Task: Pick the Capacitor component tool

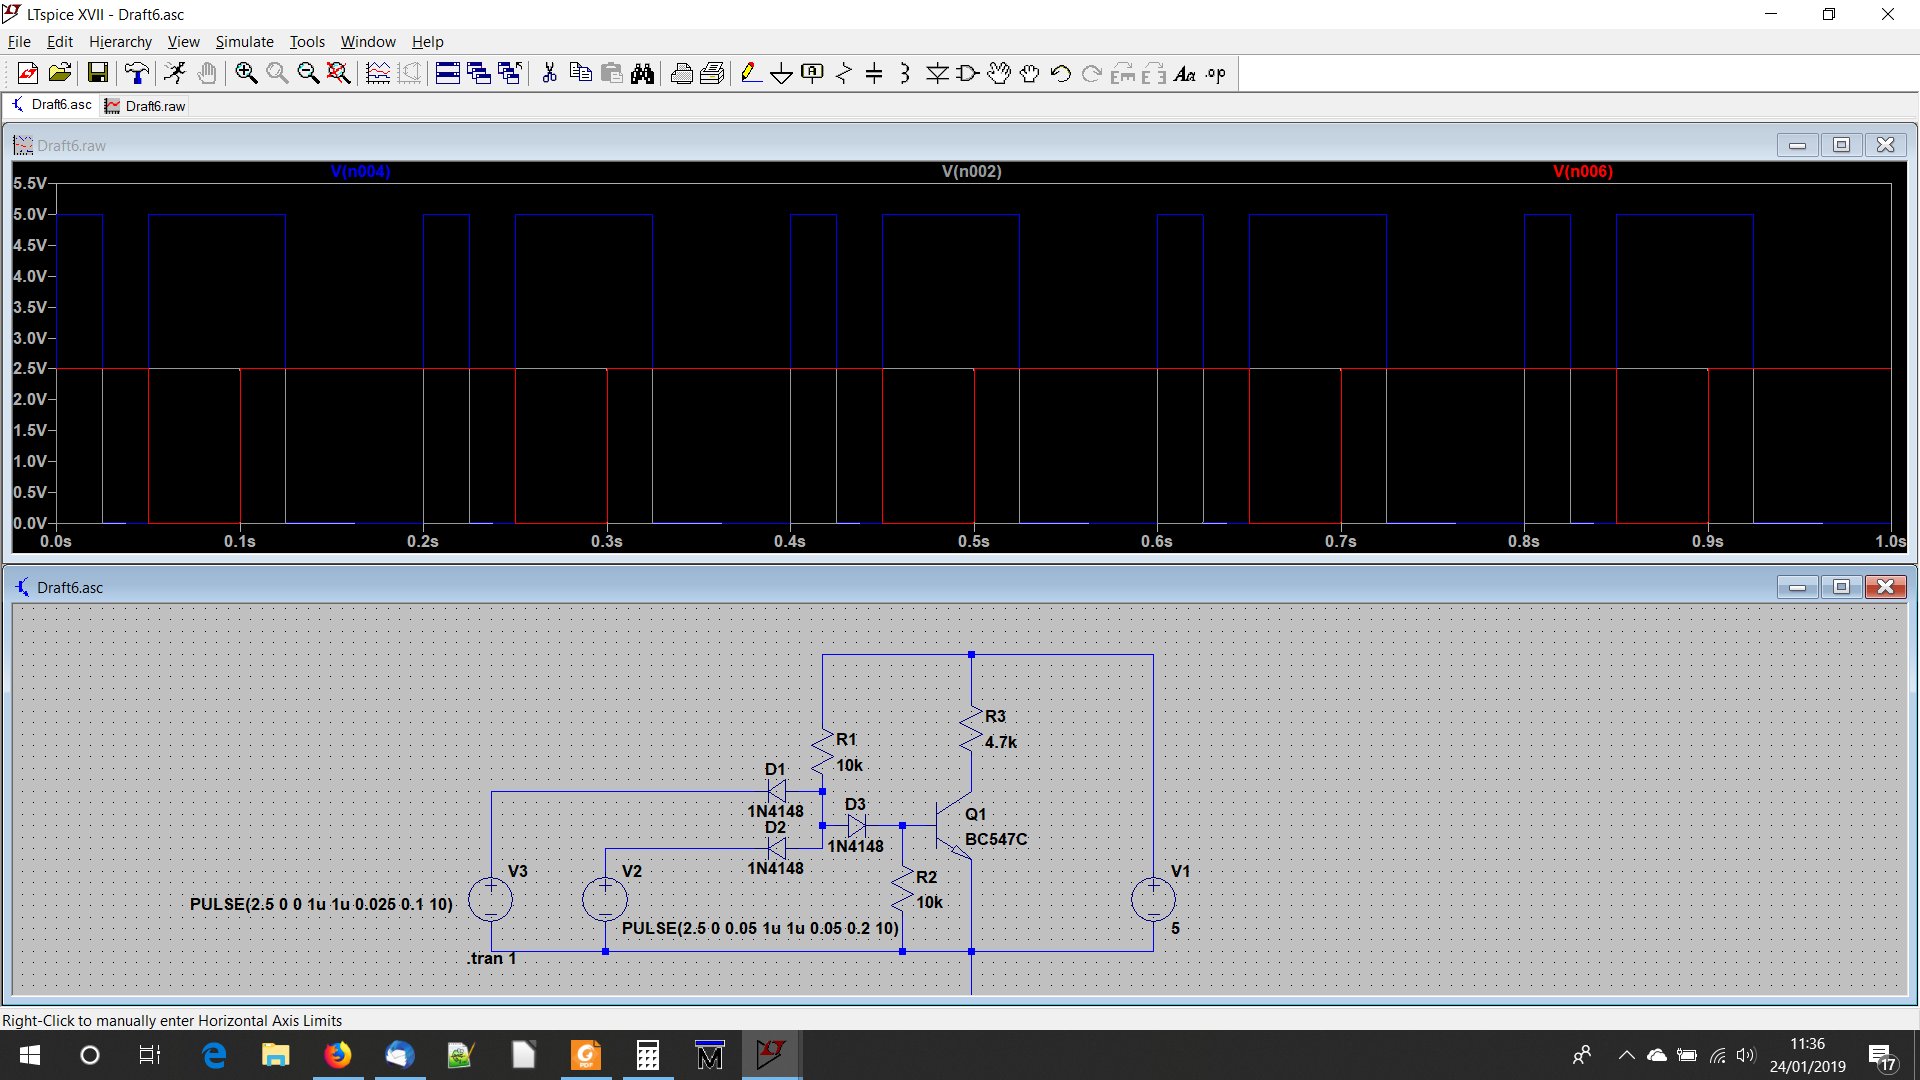Action: [874, 73]
